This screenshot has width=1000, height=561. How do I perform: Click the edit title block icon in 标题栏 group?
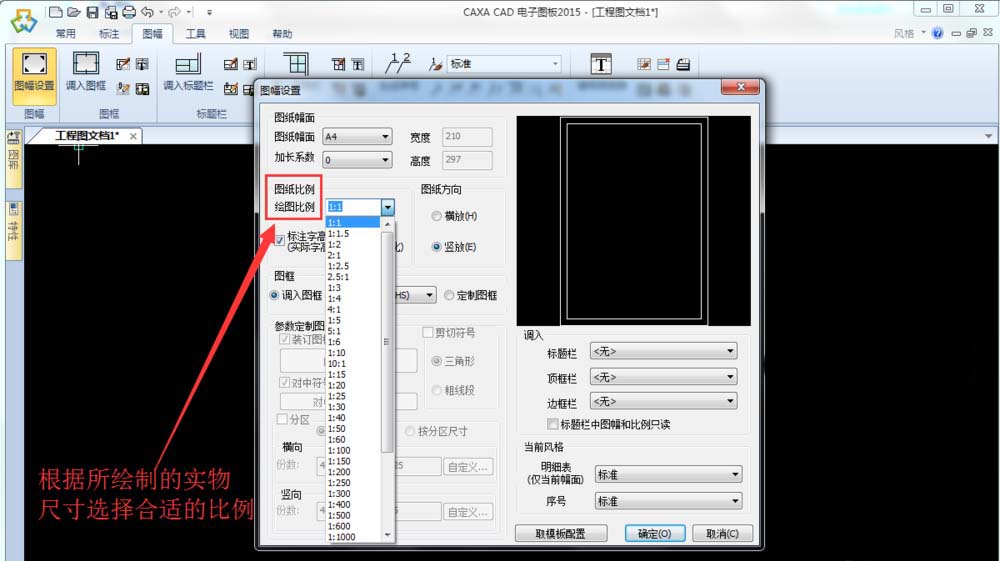231,64
